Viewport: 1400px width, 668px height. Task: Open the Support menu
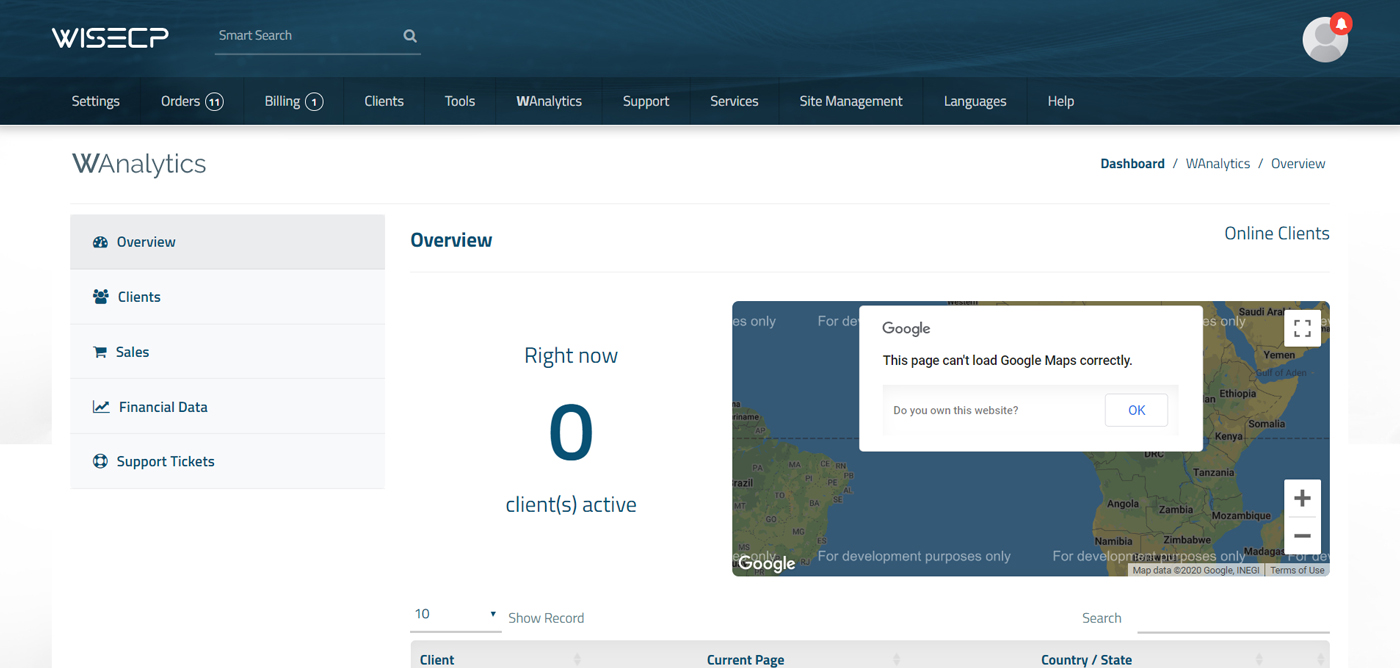coord(646,101)
